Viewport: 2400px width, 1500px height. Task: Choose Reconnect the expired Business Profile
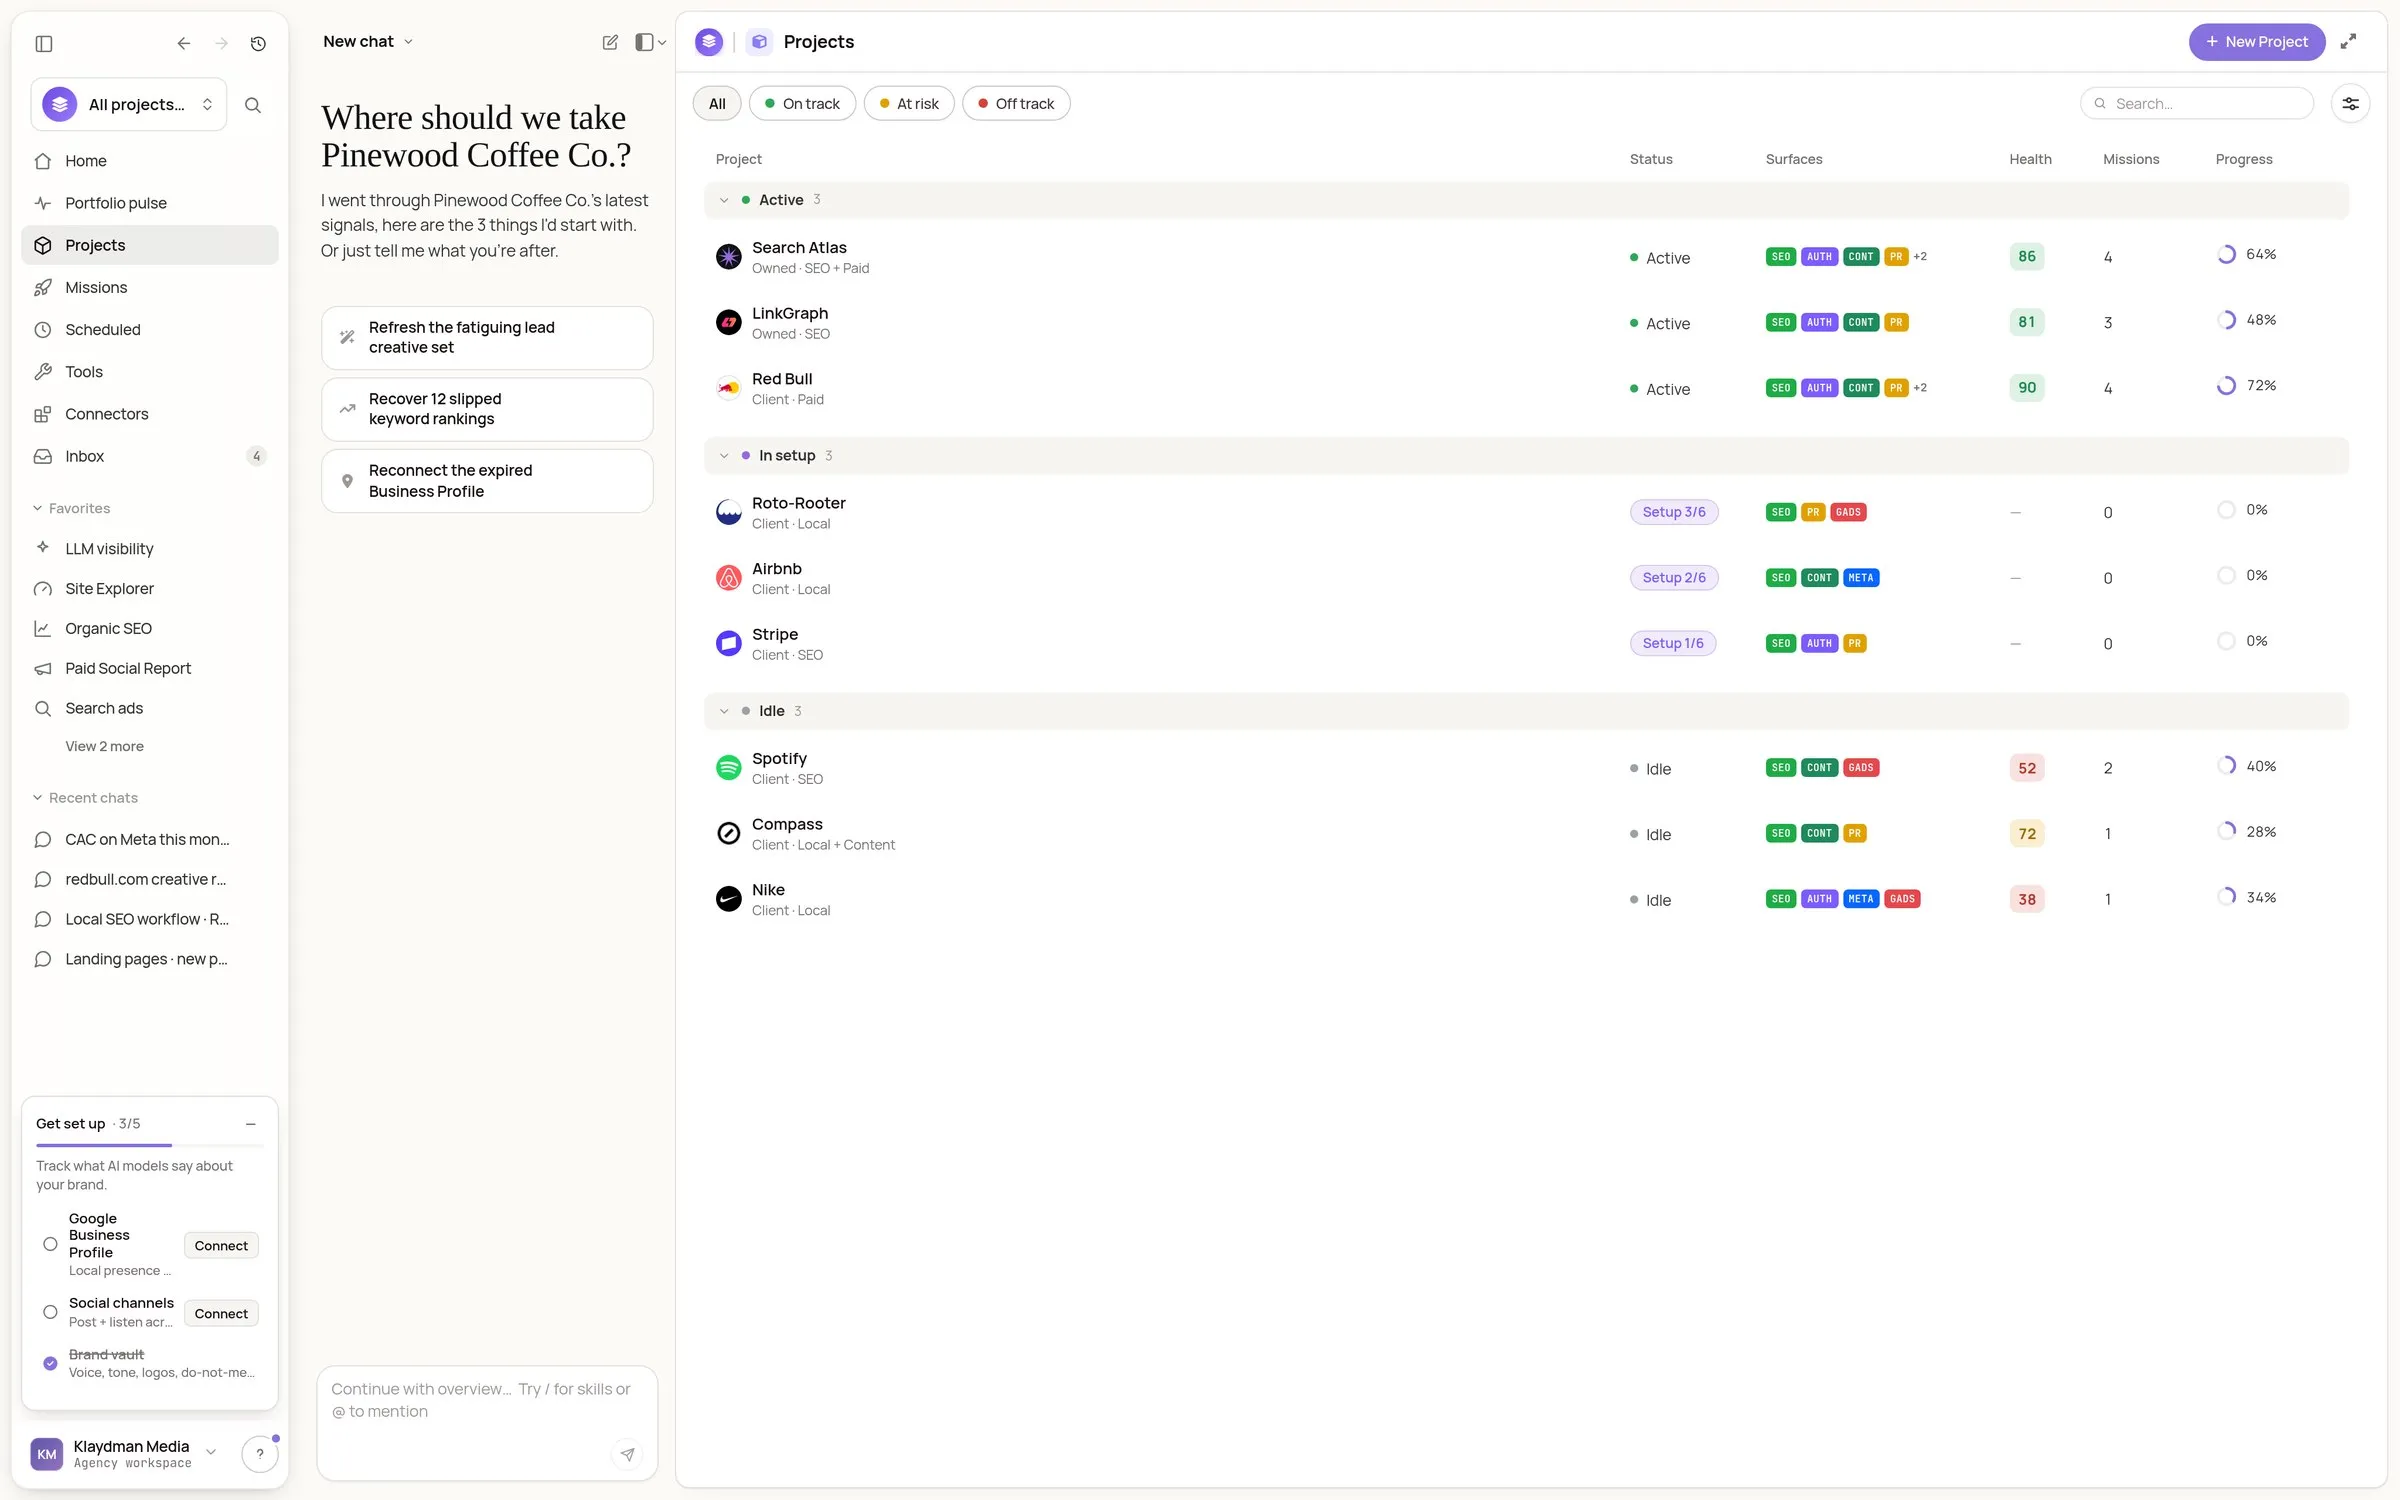pos(487,481)
